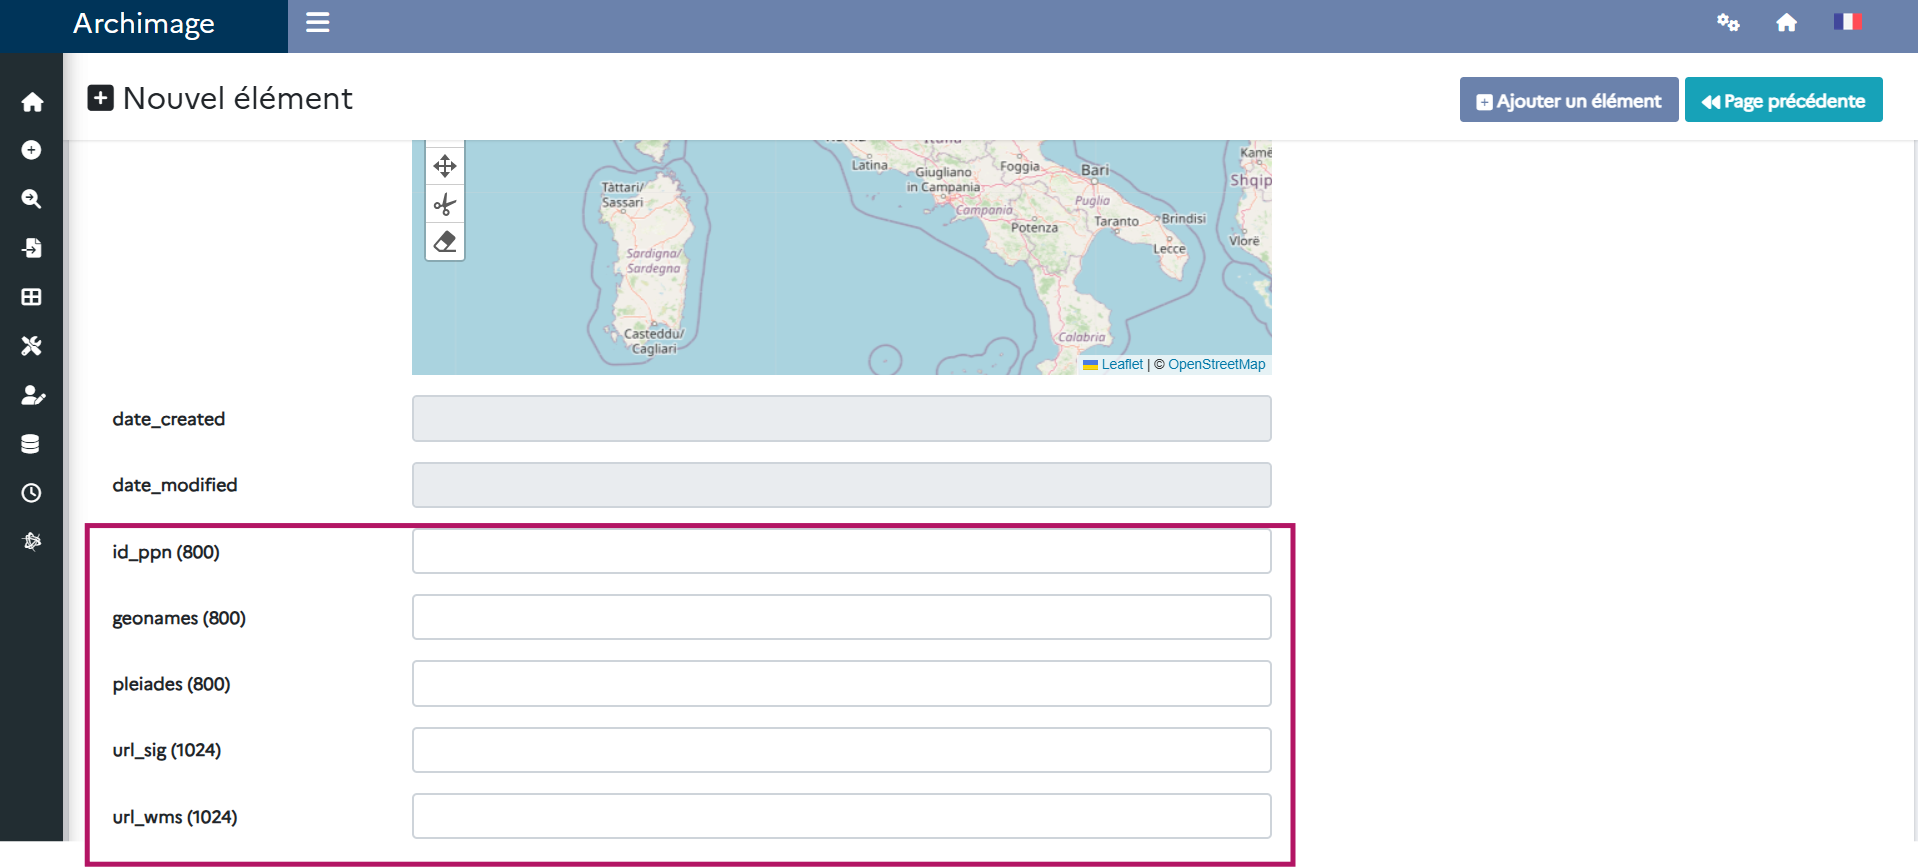The width and height of the screenshot is (1918, 867).
Task: Click the wrench tools icon in sidebar
Action: tap(32, 346)
